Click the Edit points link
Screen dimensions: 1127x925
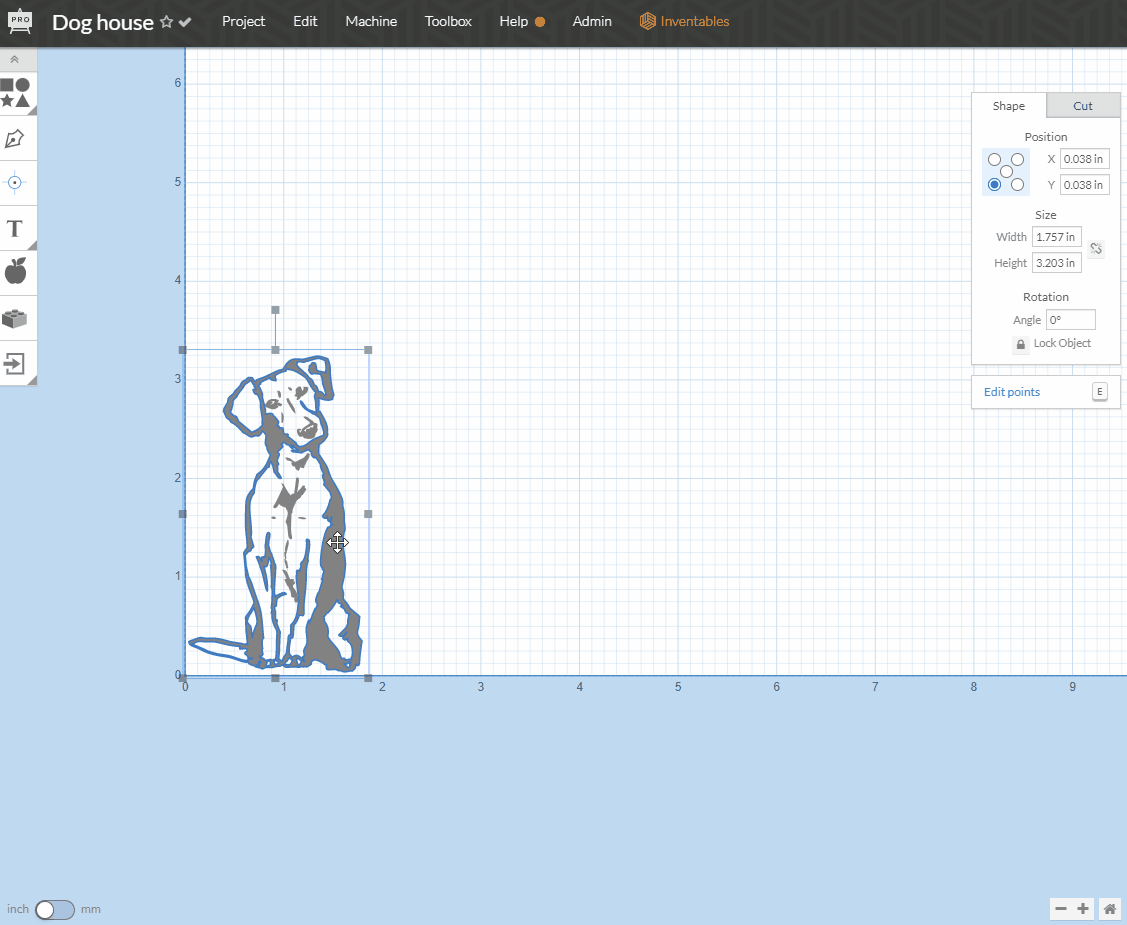tap(1012, 392)
